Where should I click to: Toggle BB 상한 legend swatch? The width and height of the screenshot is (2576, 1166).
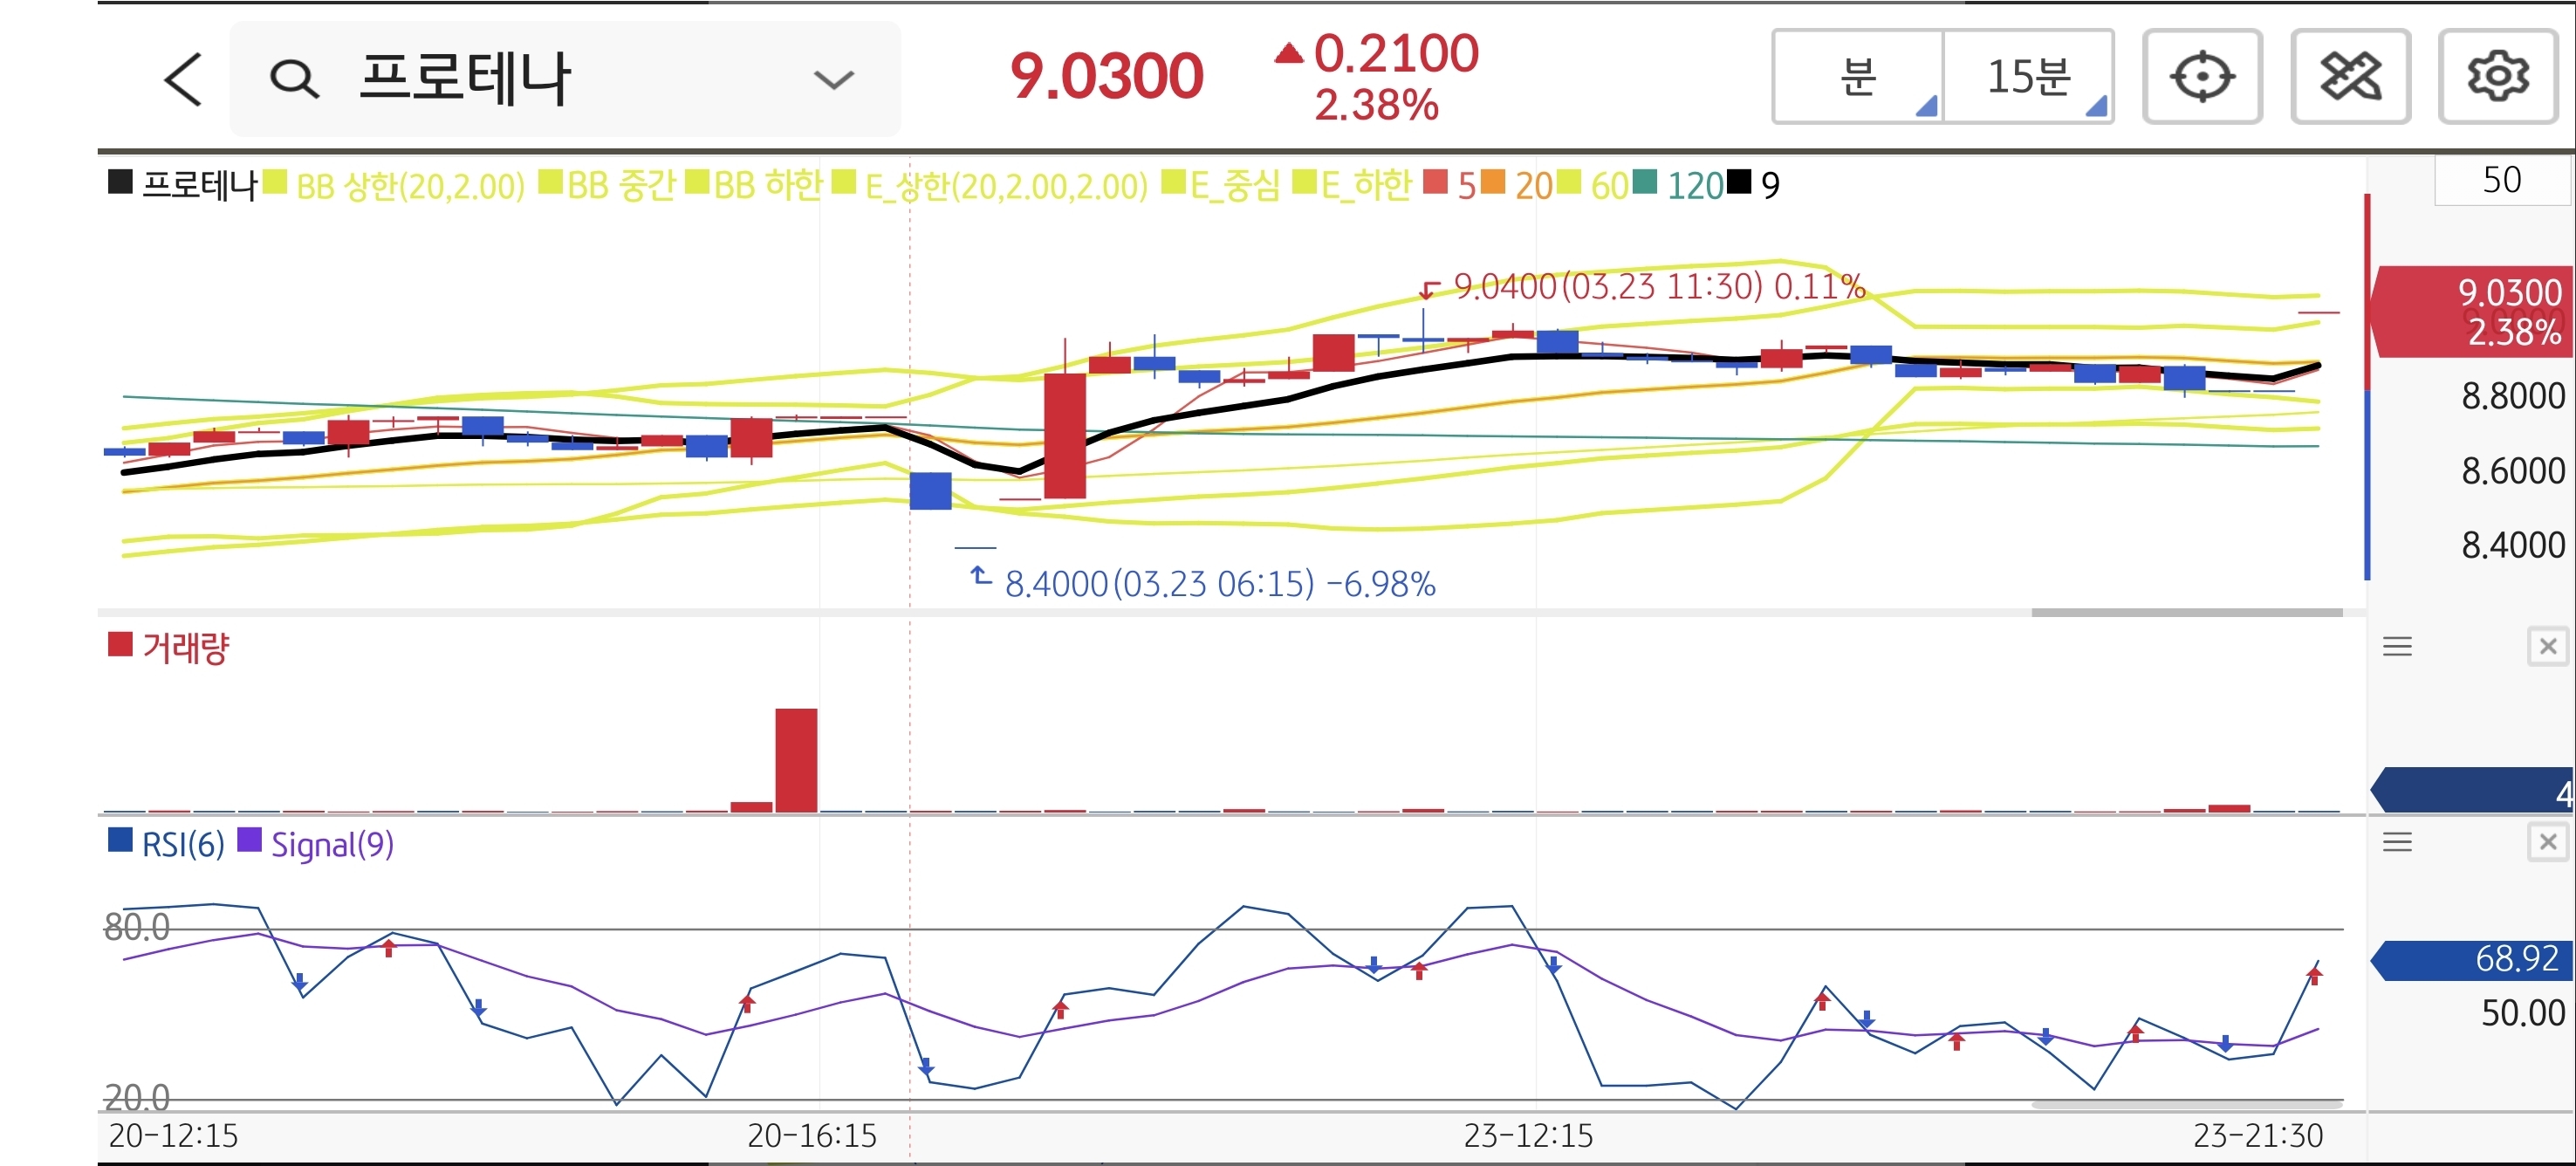click(275, 183)
